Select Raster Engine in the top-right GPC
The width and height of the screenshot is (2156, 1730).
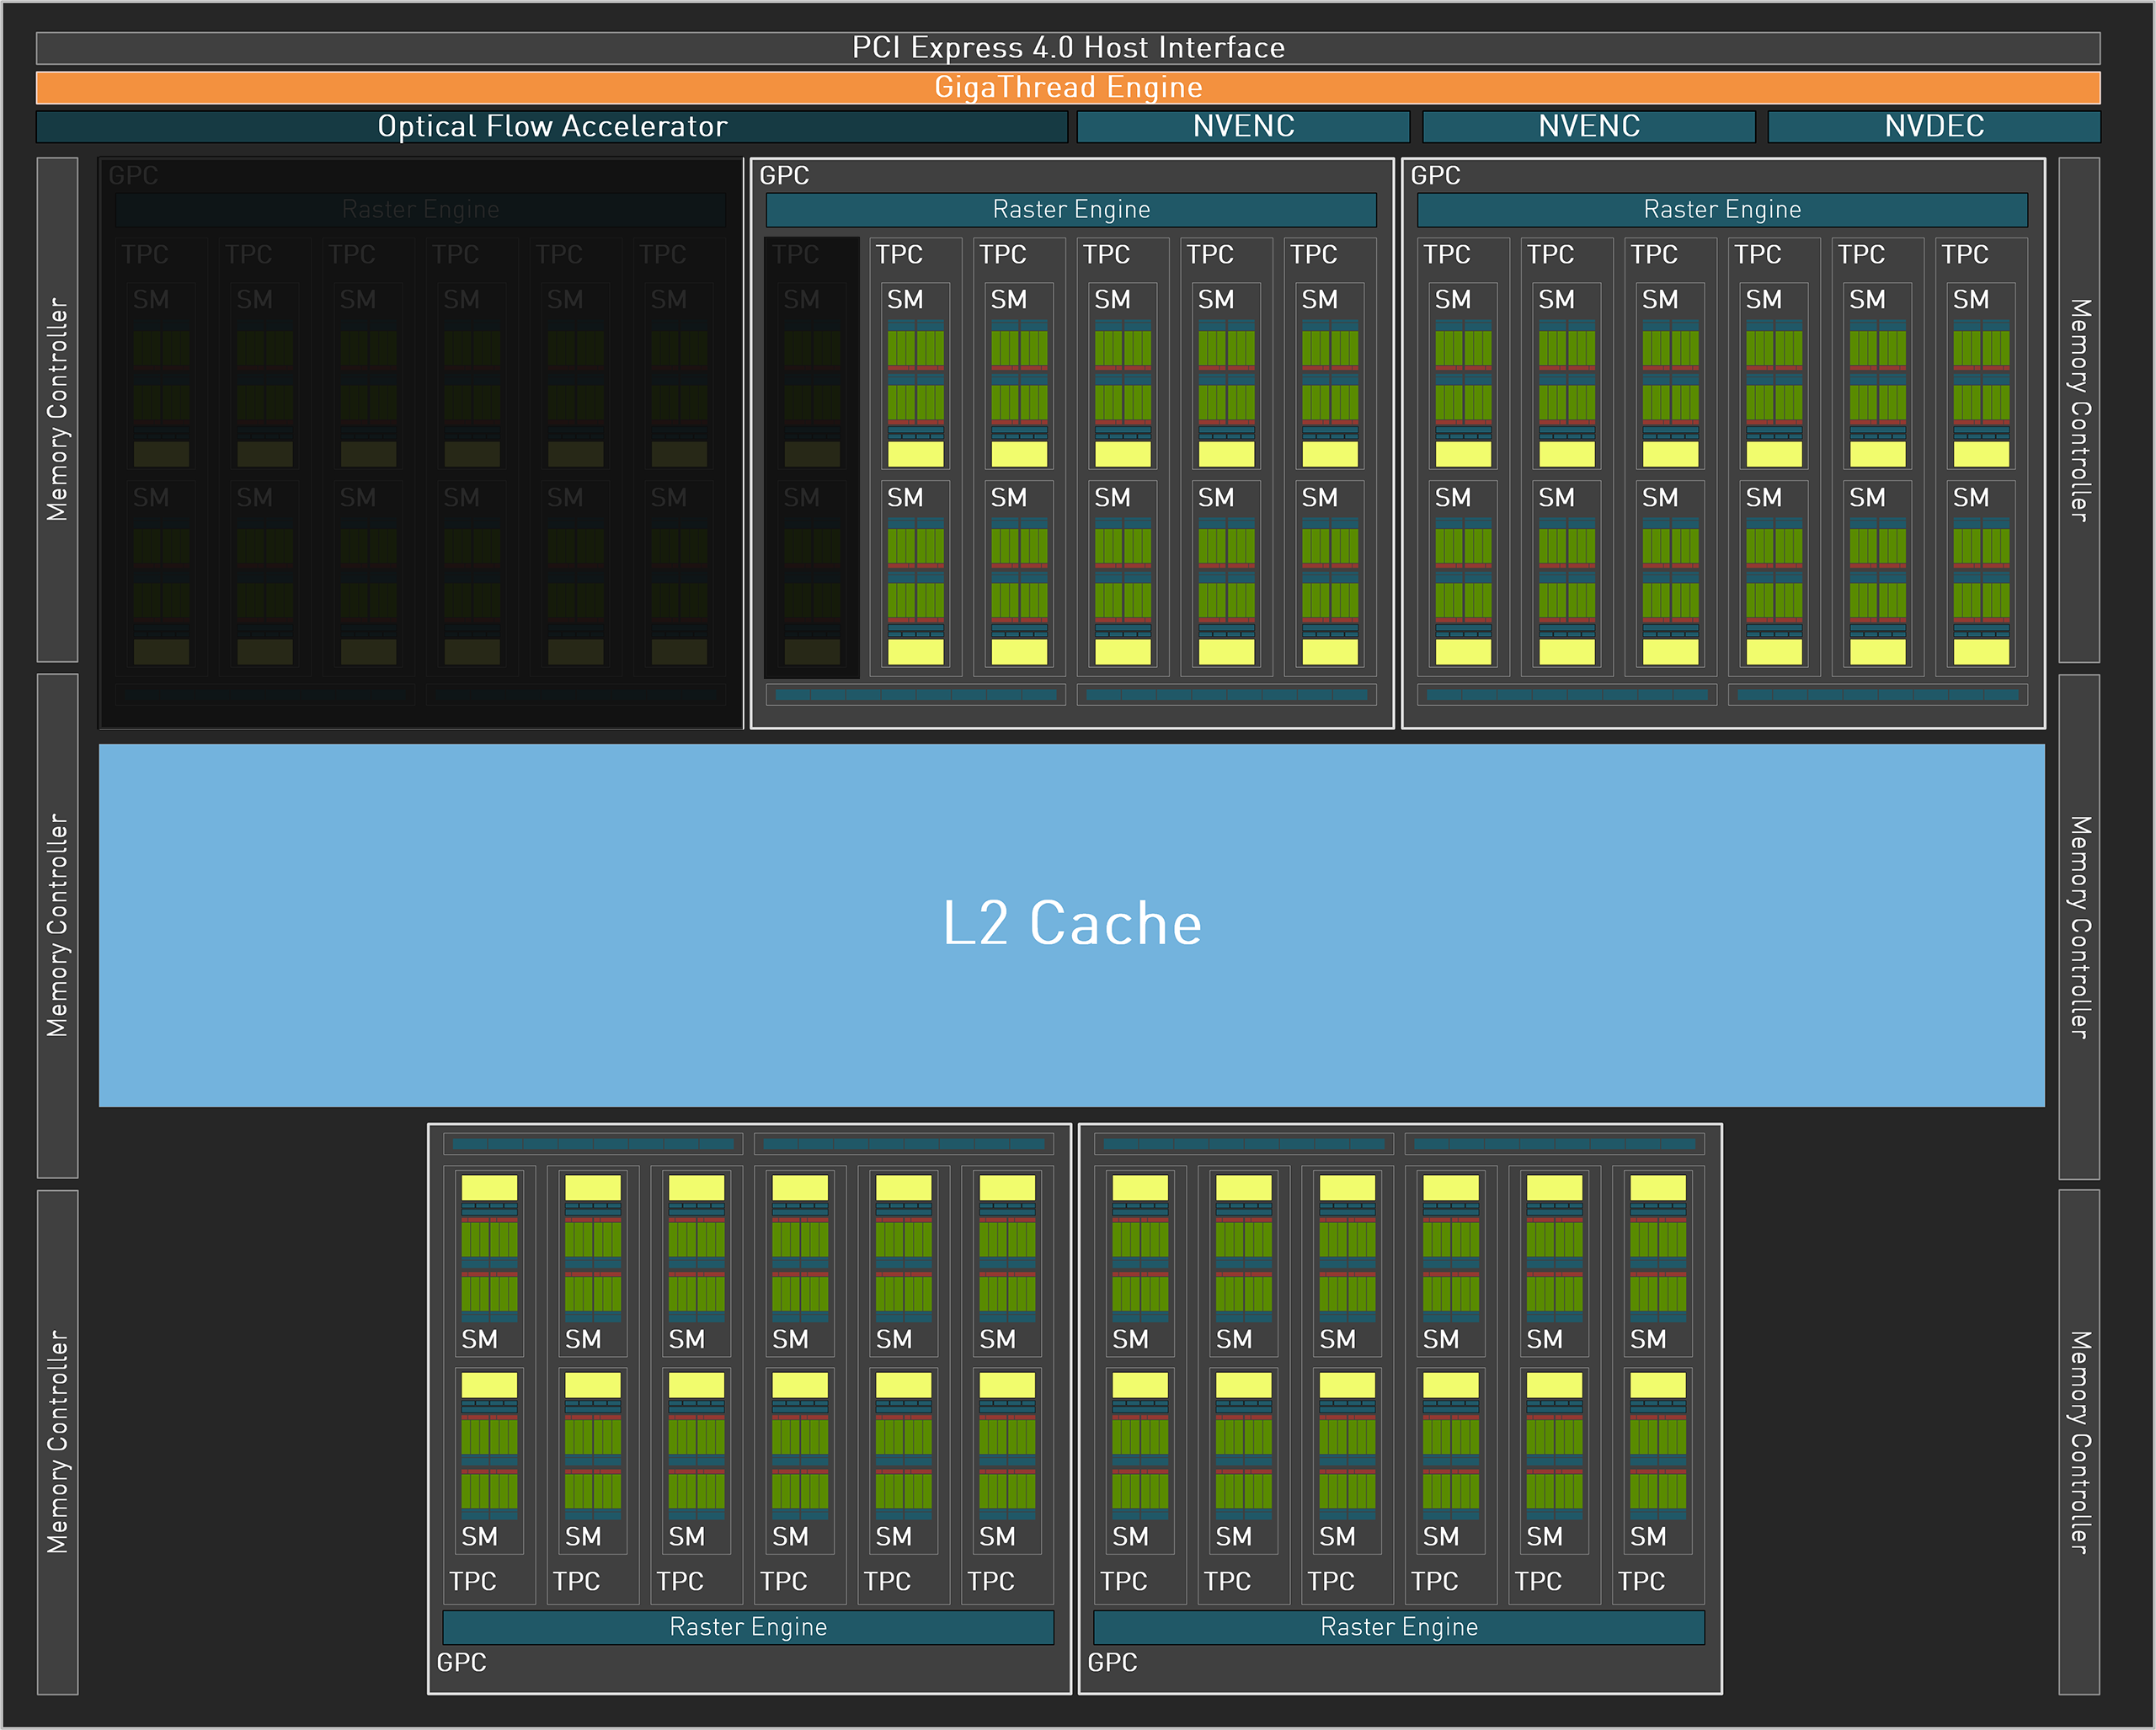pos(1722,210)
